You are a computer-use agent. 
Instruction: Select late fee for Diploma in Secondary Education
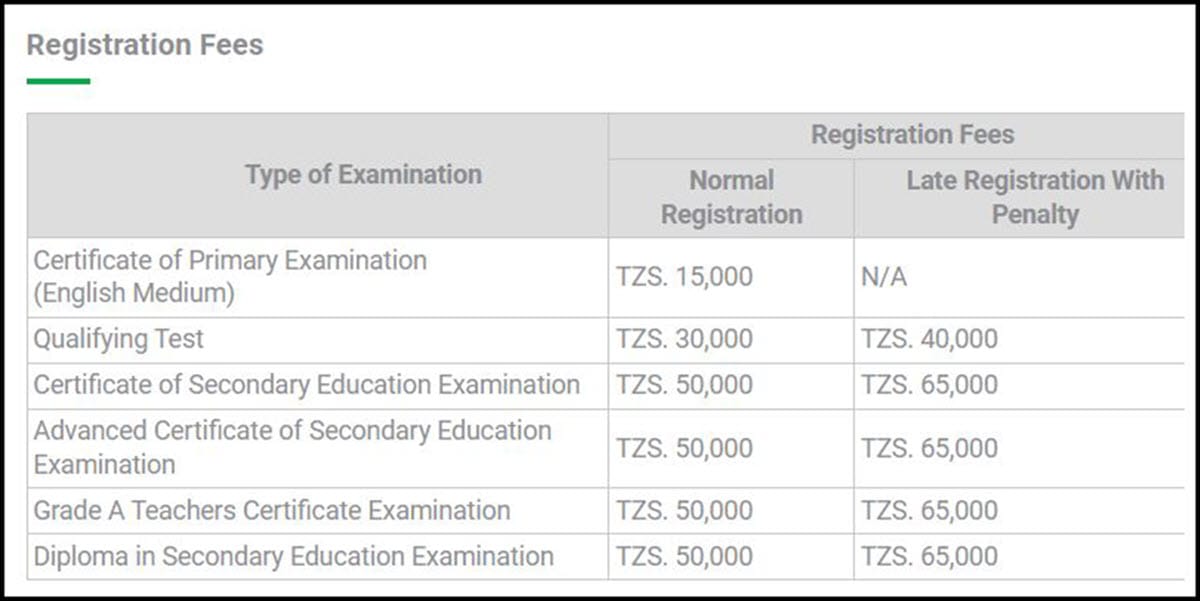pyautogui.click(x=929, y=556)
